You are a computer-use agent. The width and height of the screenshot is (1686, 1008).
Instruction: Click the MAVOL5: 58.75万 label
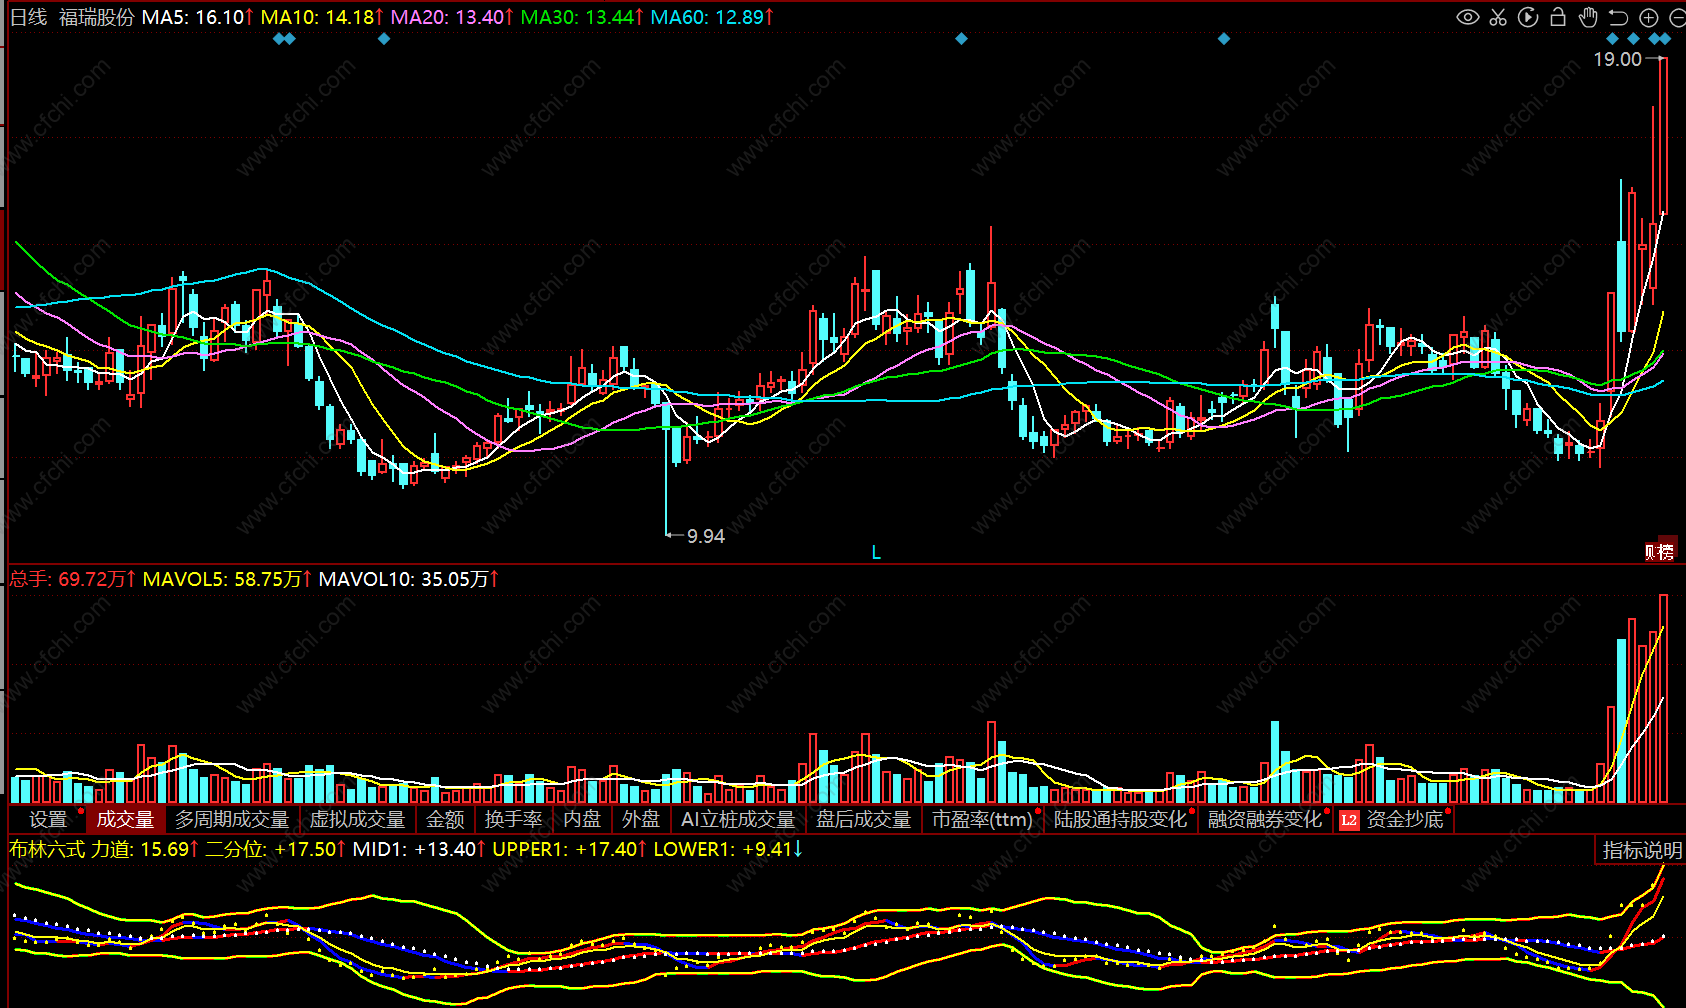(x=227, y=579)
